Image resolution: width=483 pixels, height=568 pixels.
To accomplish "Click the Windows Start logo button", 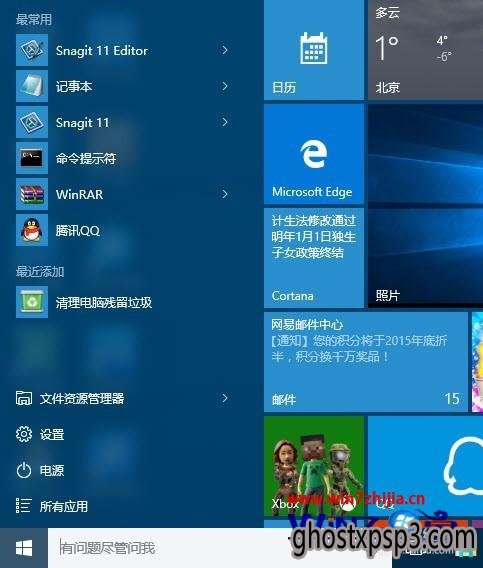I will point(24,548).
